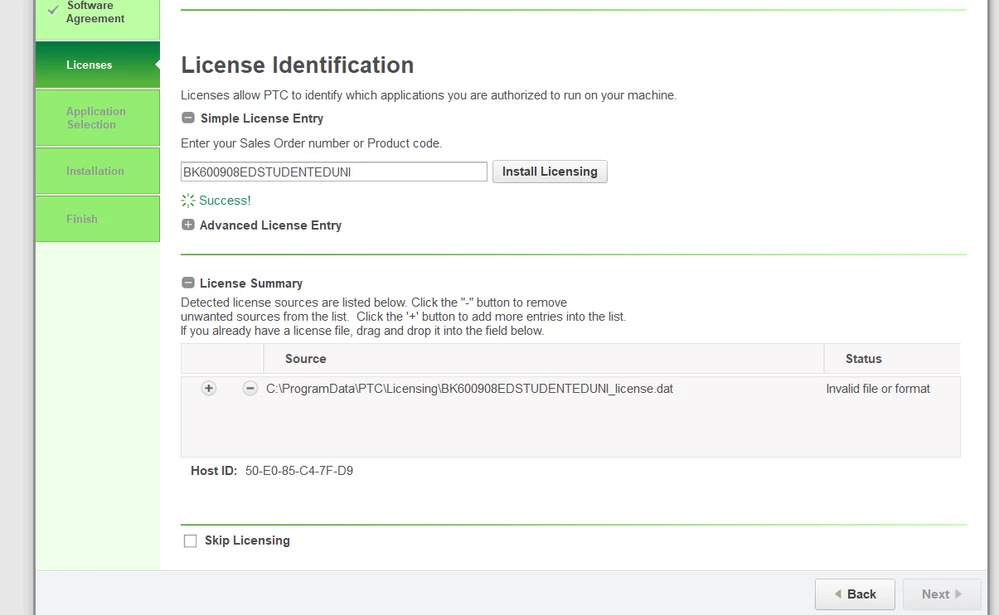Click the plus icon to add license source
The height and width of the screenshot is (615, 999).
click(208, 388)
